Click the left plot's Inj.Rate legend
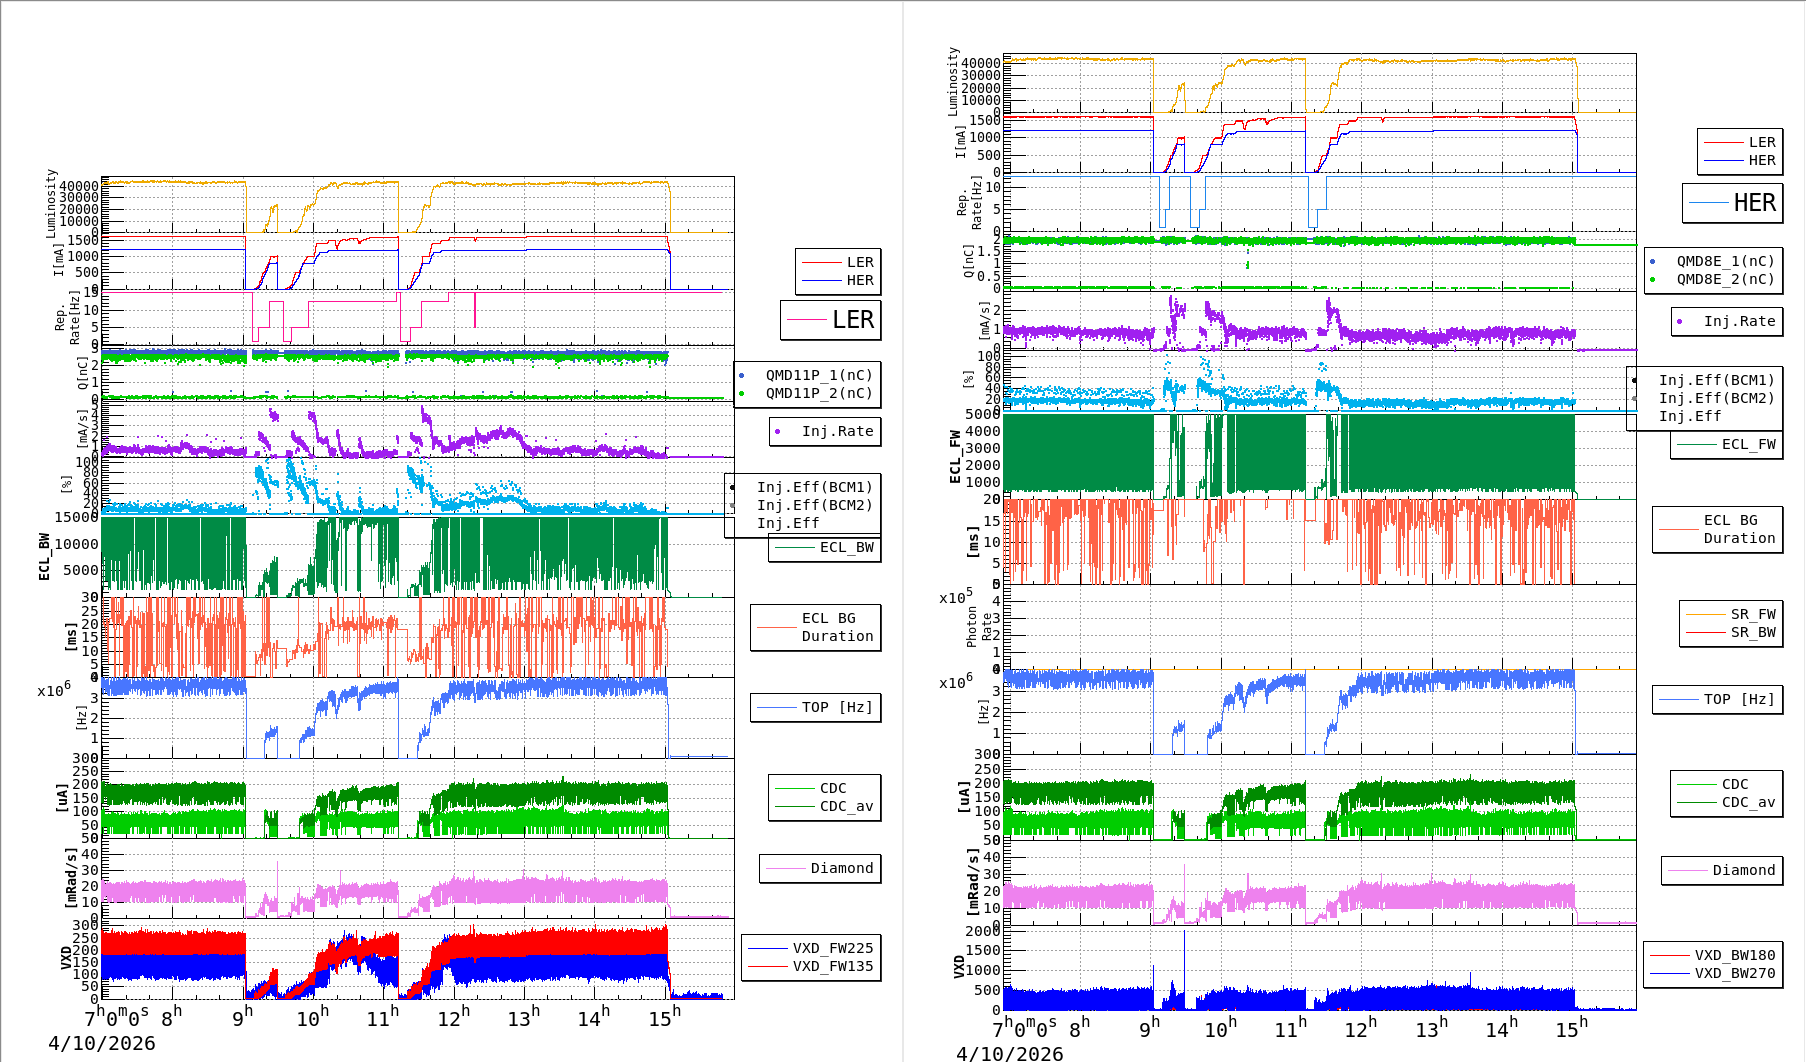 (826, 431)
